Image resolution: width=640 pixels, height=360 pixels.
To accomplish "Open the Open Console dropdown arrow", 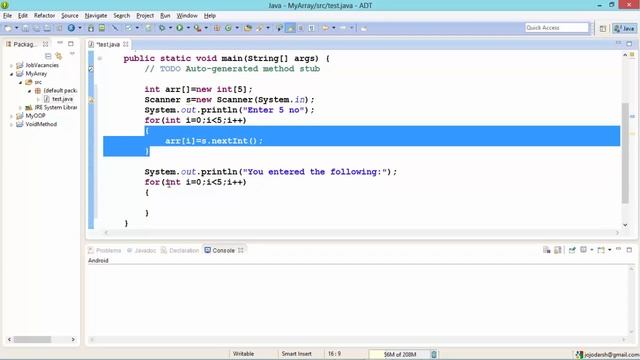I will coord(609,250).
